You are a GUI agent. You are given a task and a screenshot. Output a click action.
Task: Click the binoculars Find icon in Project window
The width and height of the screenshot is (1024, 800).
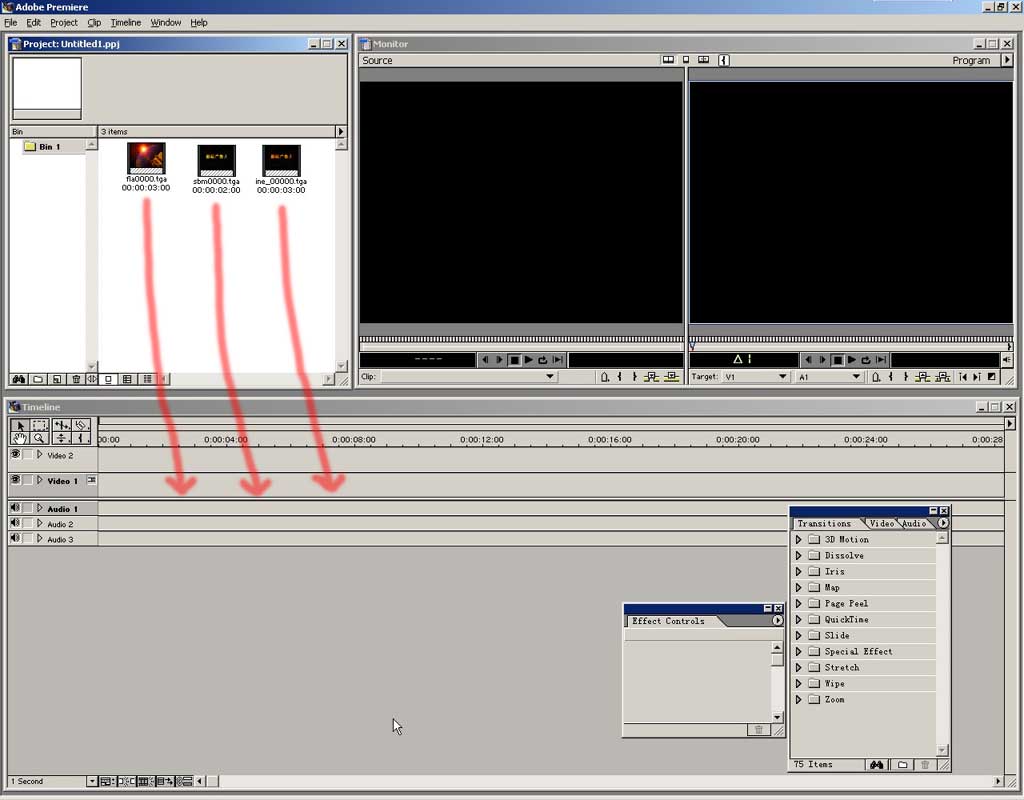click(19, 379)
